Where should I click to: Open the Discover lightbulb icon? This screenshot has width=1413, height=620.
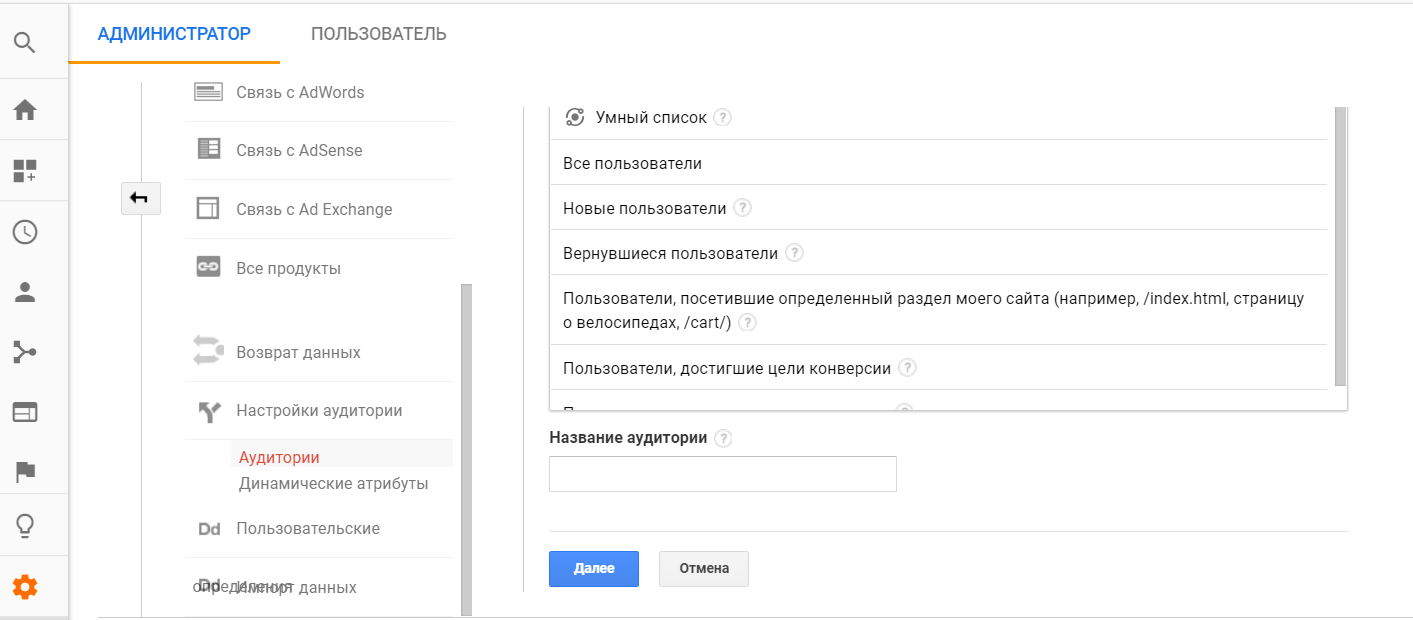tap(25, 525)
